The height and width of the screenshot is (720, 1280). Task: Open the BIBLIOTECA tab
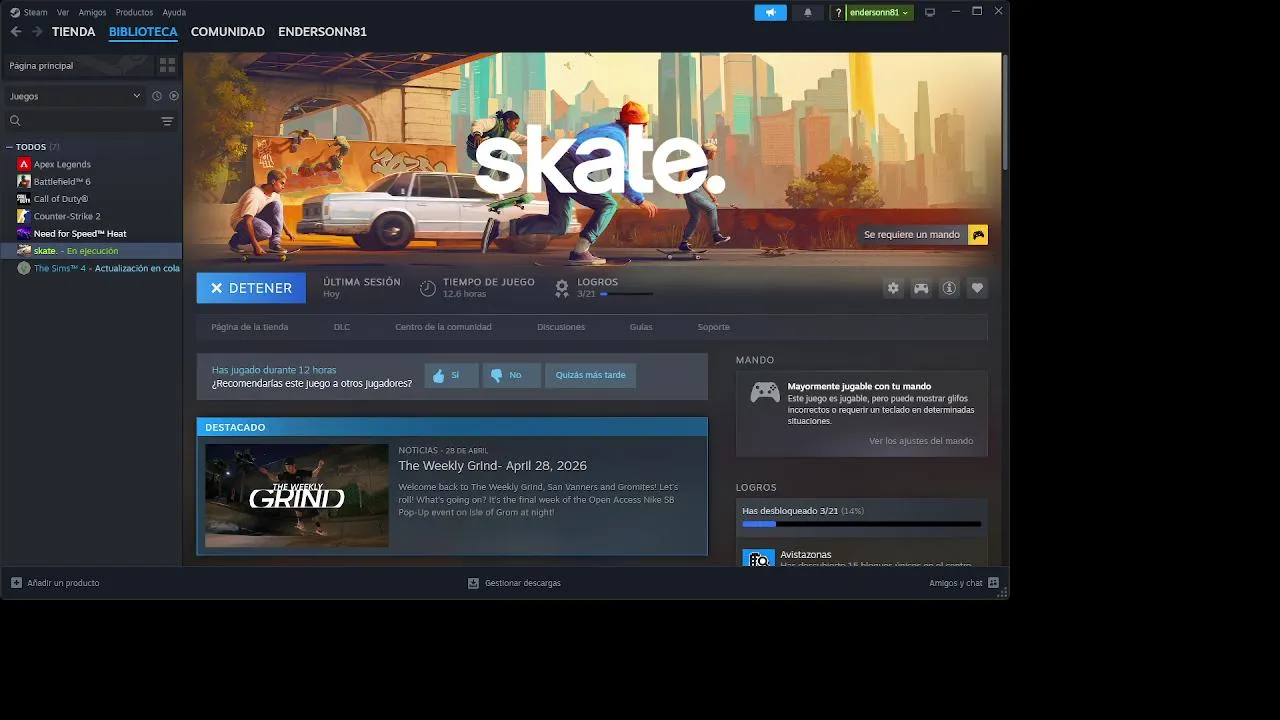click(143, 32)
